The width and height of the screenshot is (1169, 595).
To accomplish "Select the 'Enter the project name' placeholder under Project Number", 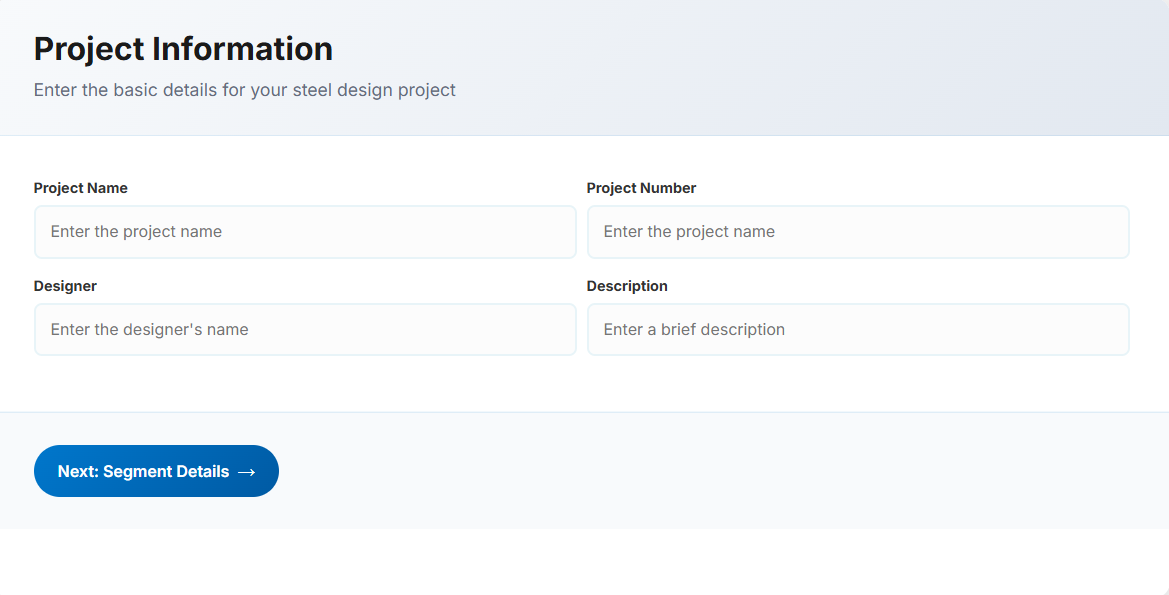I will pyautogui.click(x=688, y=231).
